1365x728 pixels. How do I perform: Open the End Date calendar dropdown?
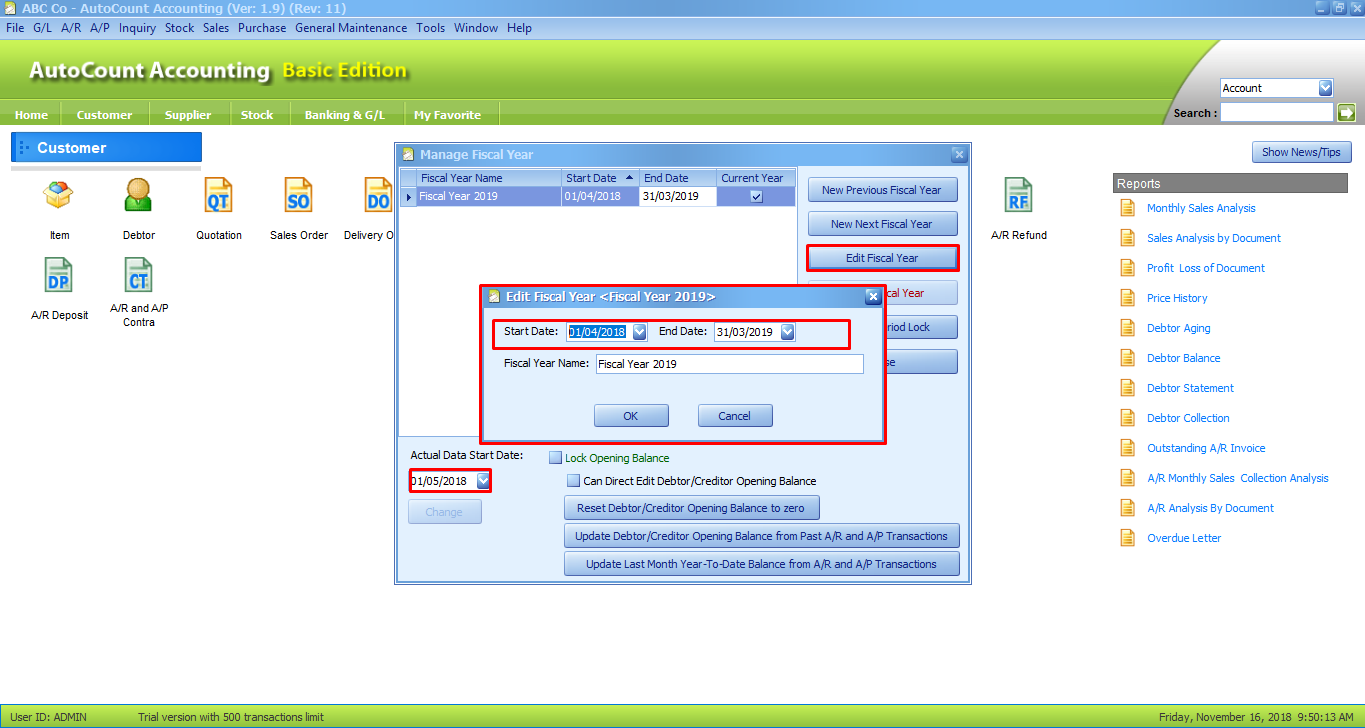click(x=787, y=332)
